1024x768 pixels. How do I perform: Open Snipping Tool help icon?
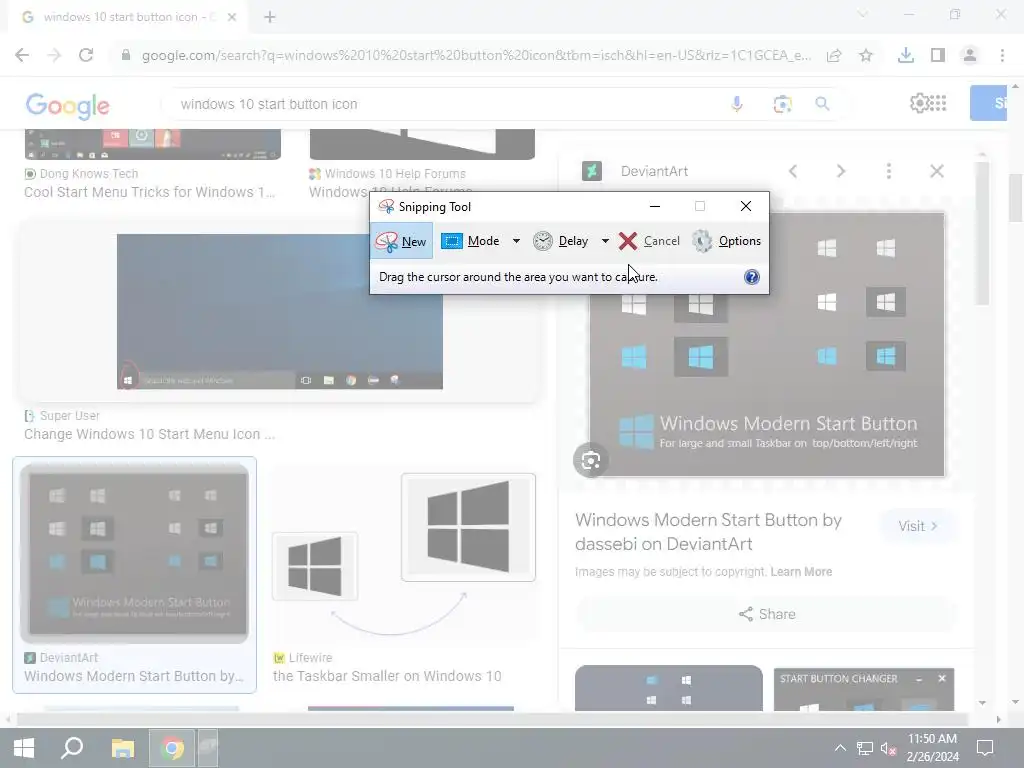point(752,277)
